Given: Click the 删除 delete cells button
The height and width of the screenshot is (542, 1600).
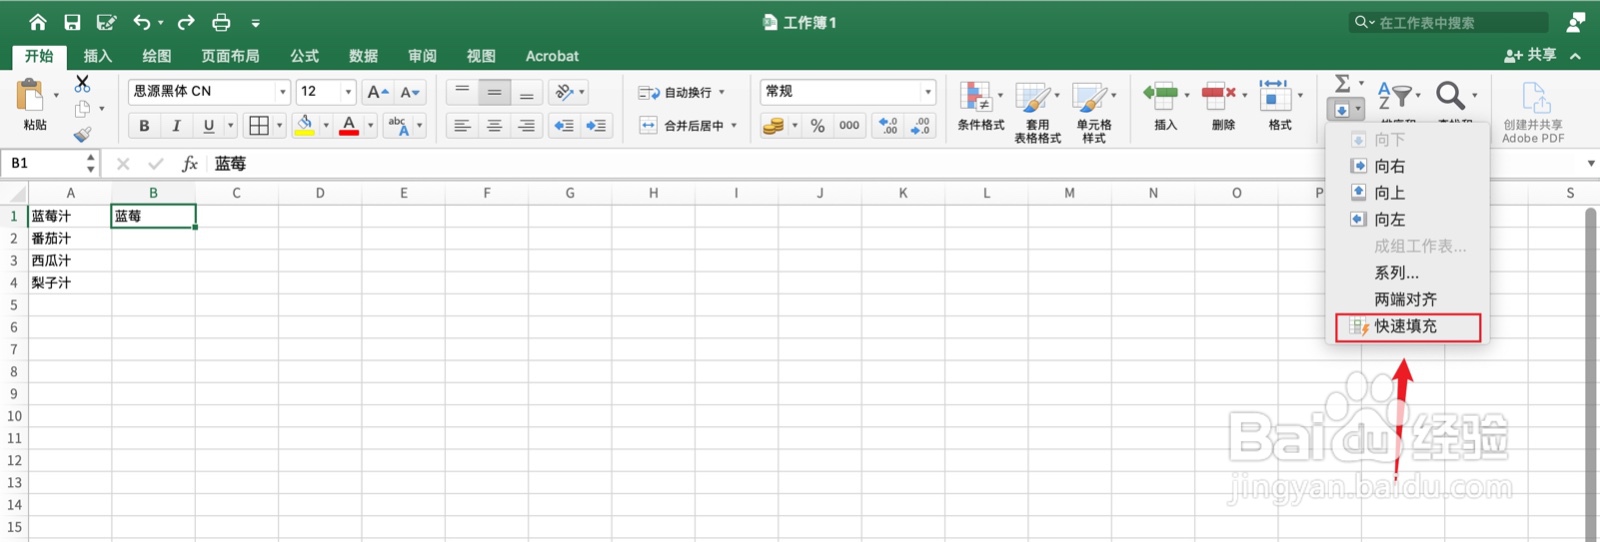Looking at the screenshot, I should point(1222,106).
